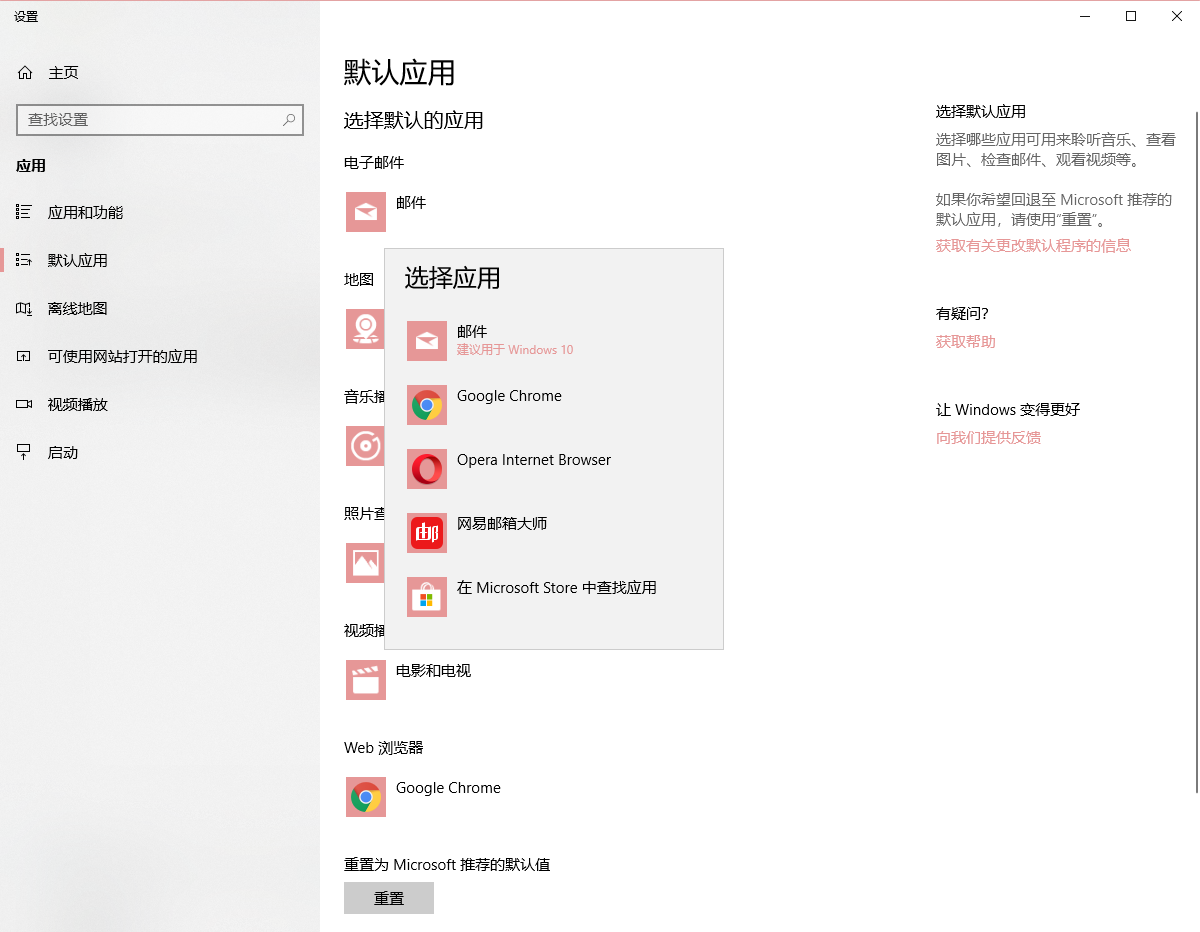The image size is (1200, 932).
Task: Open the 启动 settings page
Action: coord(64,452)
